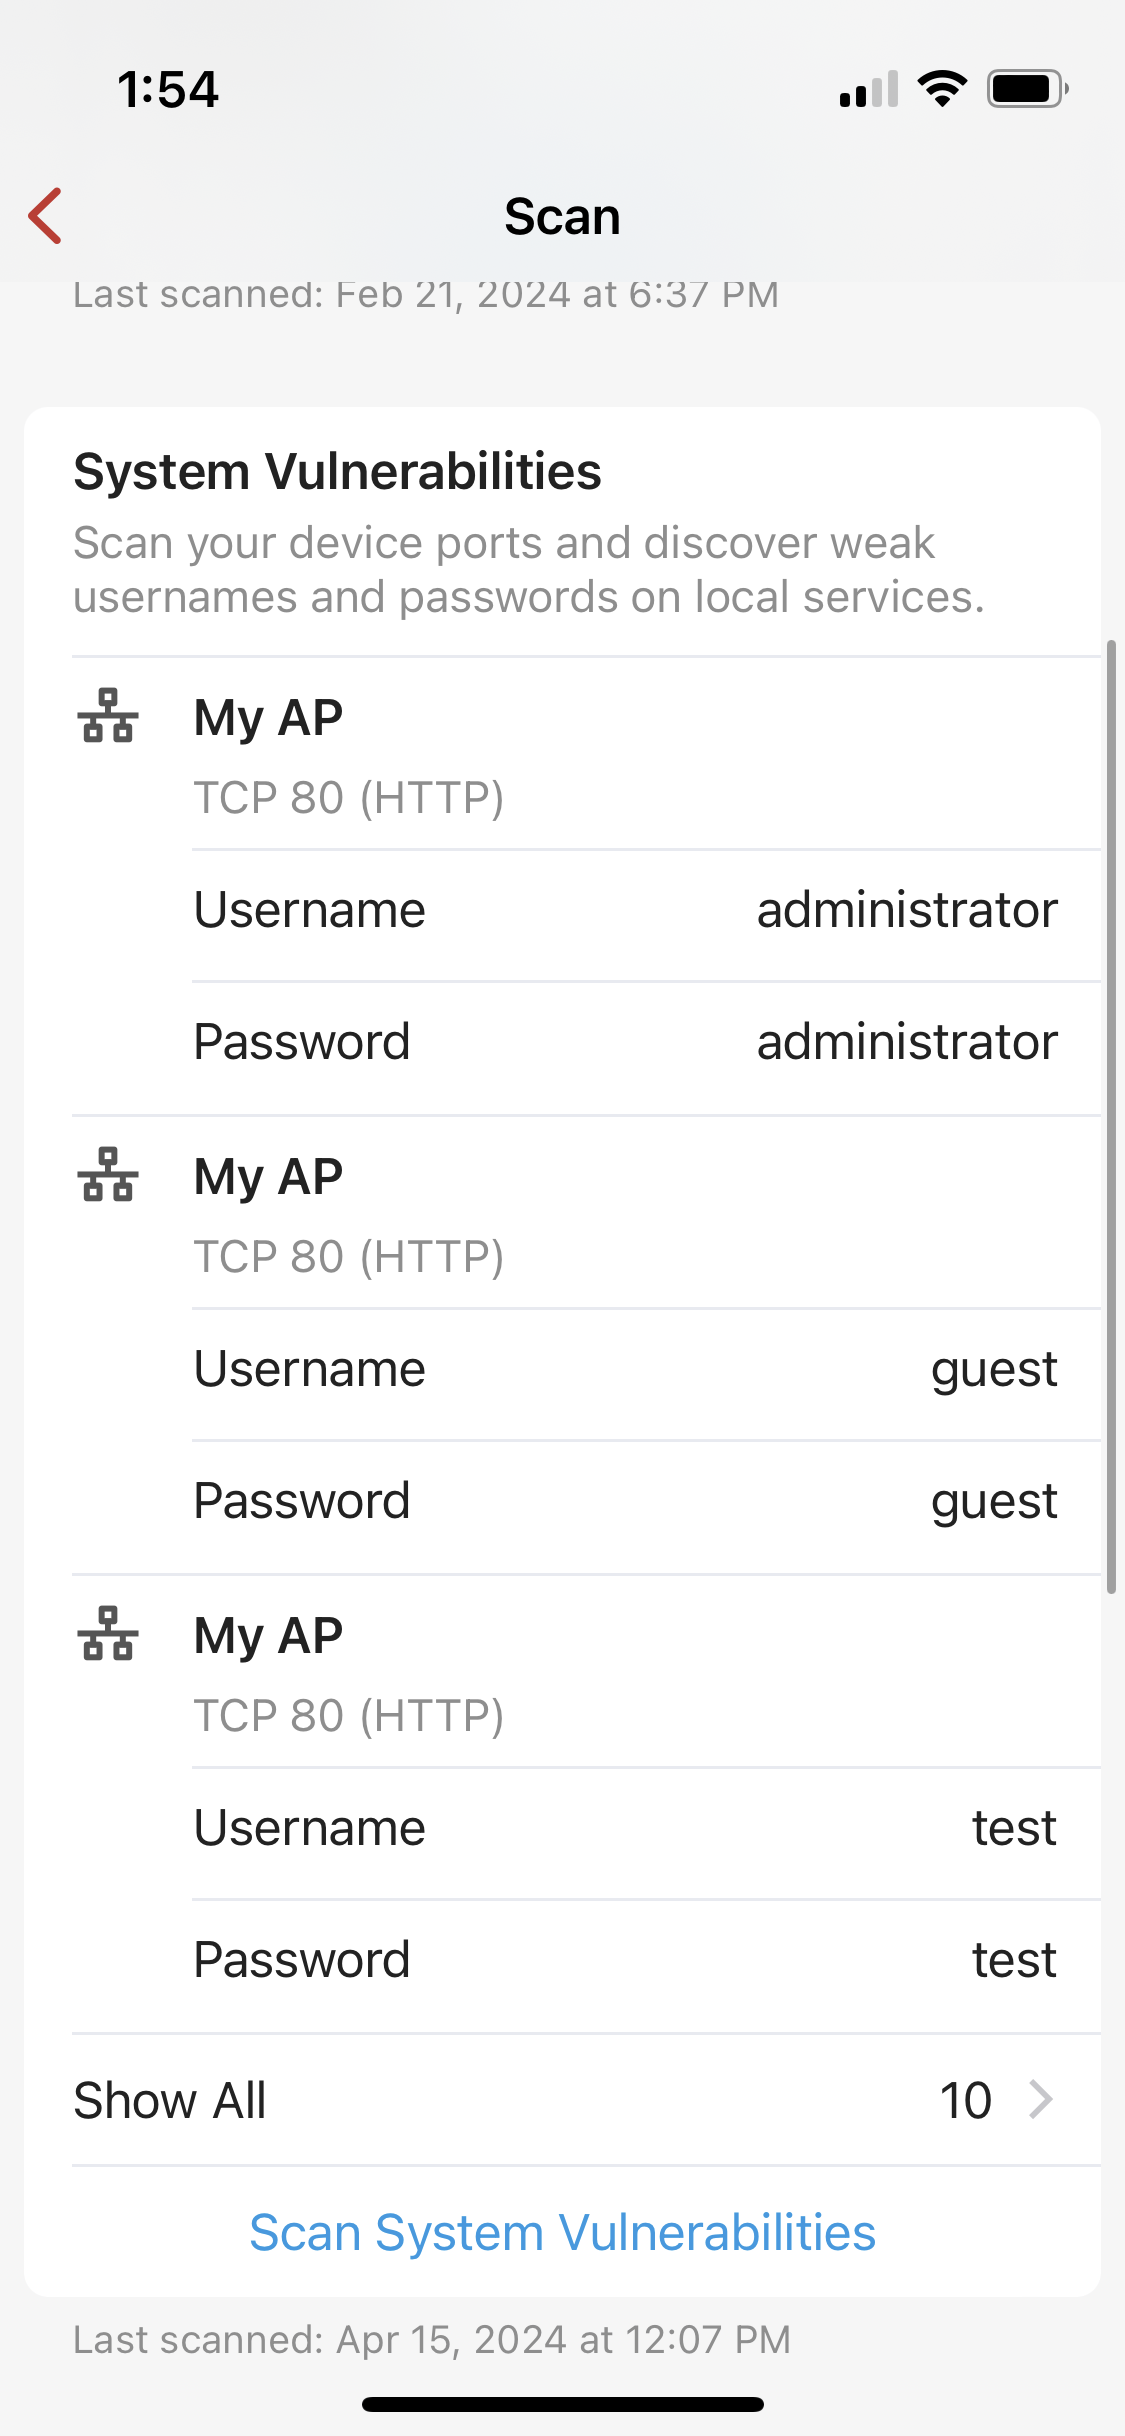This screenshot has height=2436, width=1125.
Task: Select Password row showing test
Action: (646, 1963)
